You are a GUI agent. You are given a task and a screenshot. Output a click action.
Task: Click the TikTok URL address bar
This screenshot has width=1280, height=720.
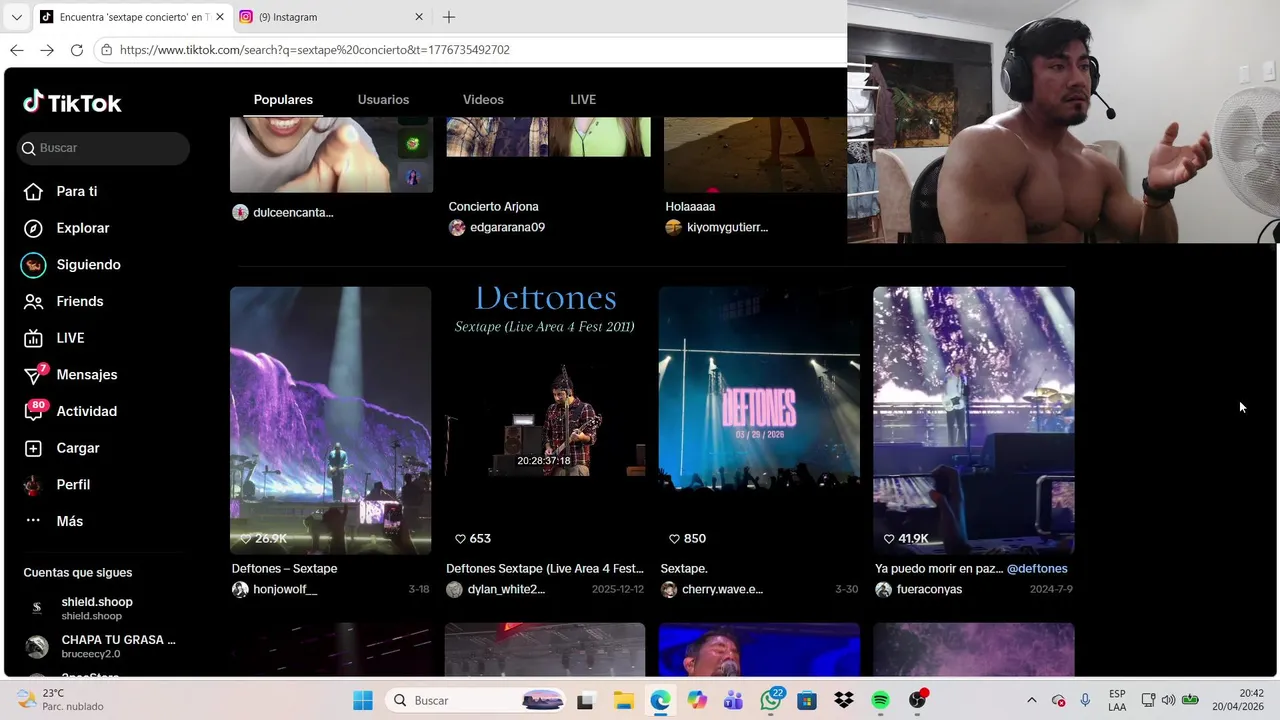[470, 50]
